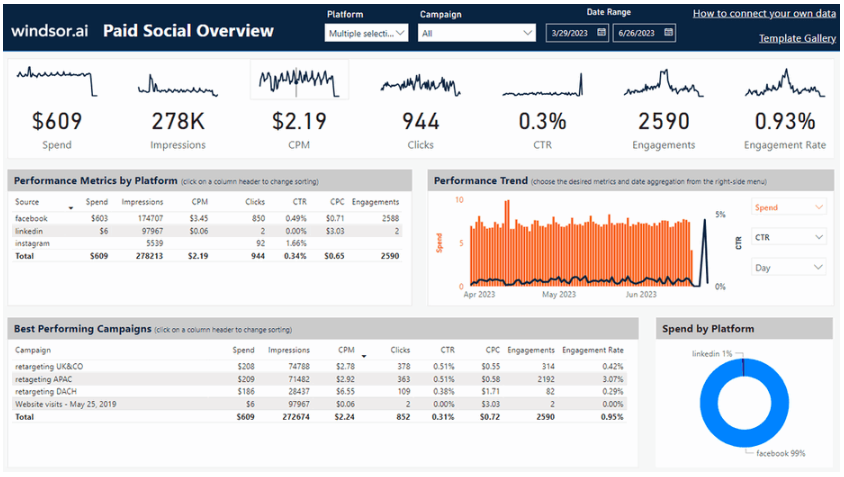
Task: Click the Spend sparkline chart
Action: coord(57,81)
